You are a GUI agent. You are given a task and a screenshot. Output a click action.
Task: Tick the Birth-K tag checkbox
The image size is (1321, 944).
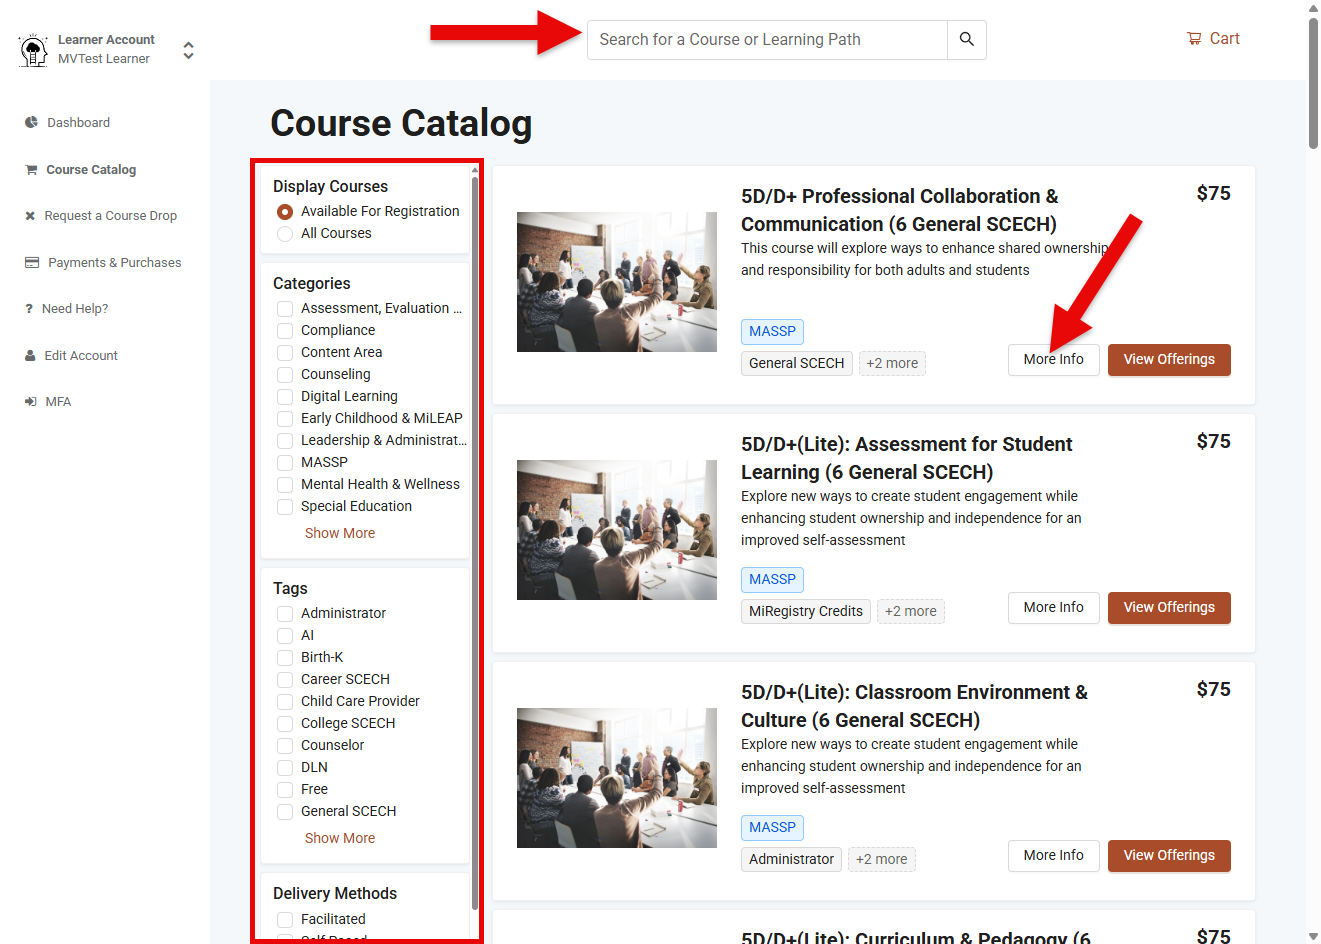285,658
